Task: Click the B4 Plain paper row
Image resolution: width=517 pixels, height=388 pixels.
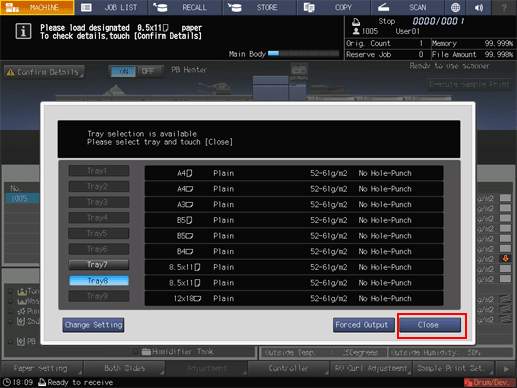Action: (x=294, y=252)
